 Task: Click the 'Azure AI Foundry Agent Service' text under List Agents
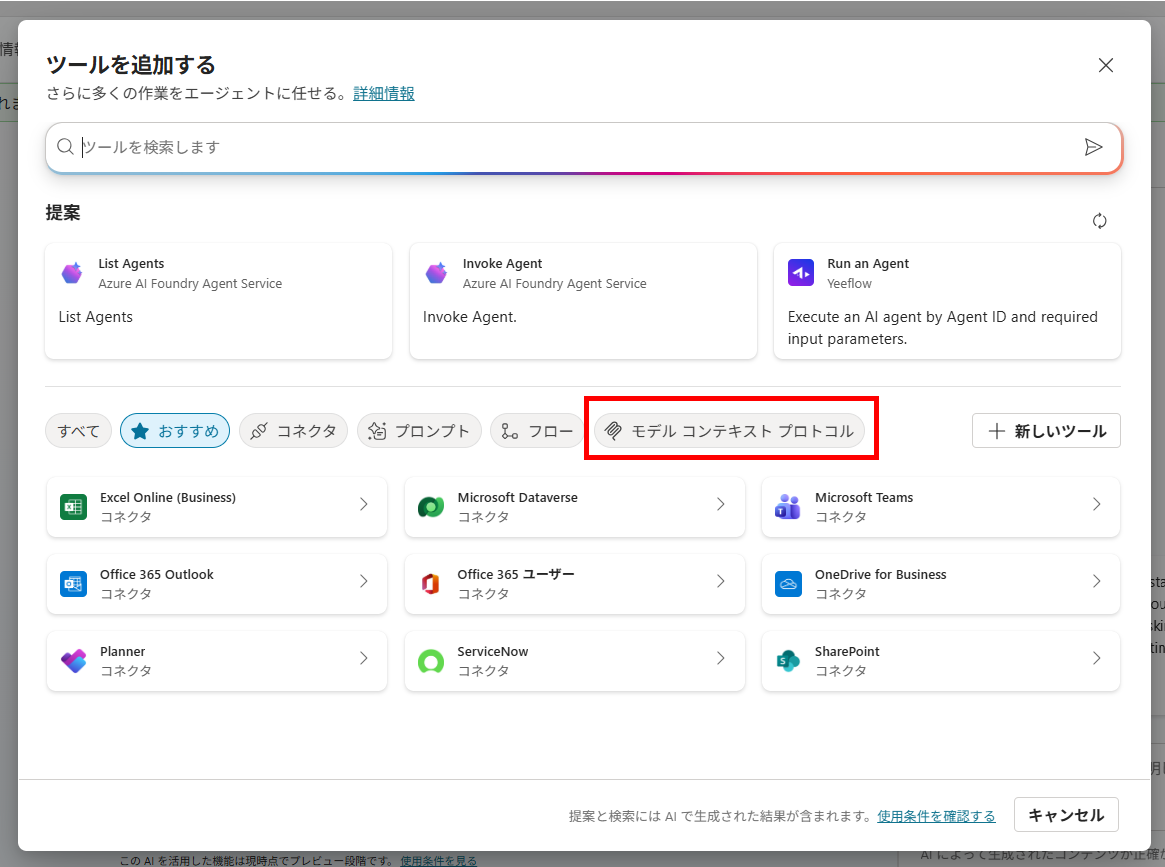tap(190, 283)
